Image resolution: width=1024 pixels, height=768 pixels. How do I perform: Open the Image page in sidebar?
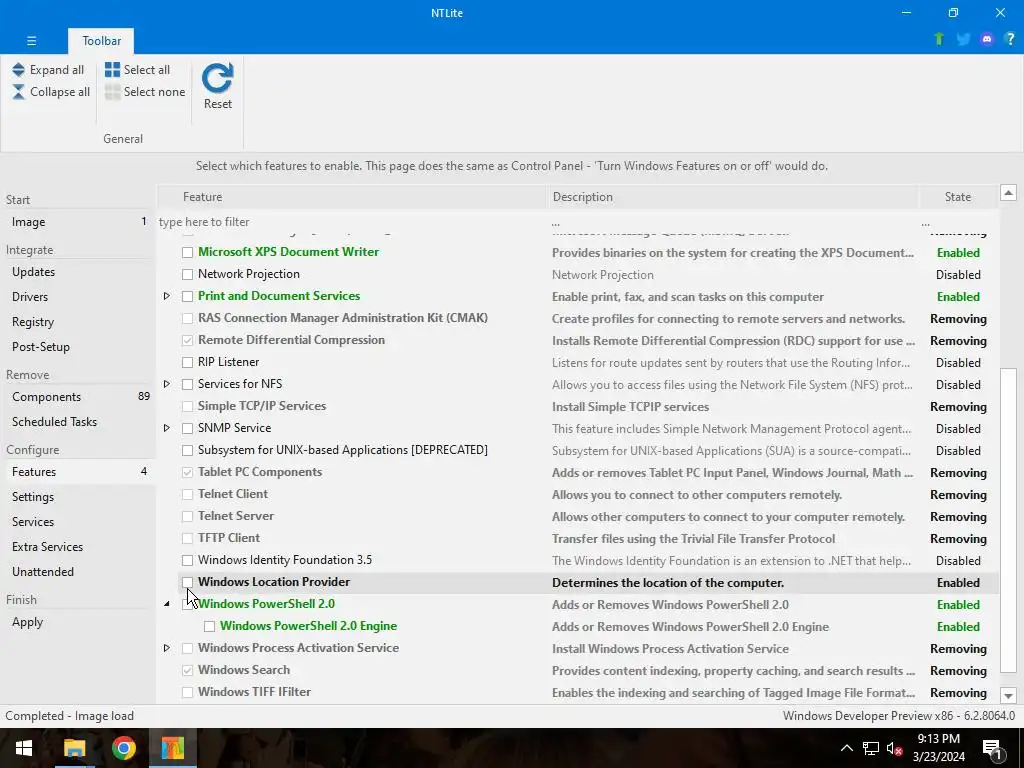point(78,222)
